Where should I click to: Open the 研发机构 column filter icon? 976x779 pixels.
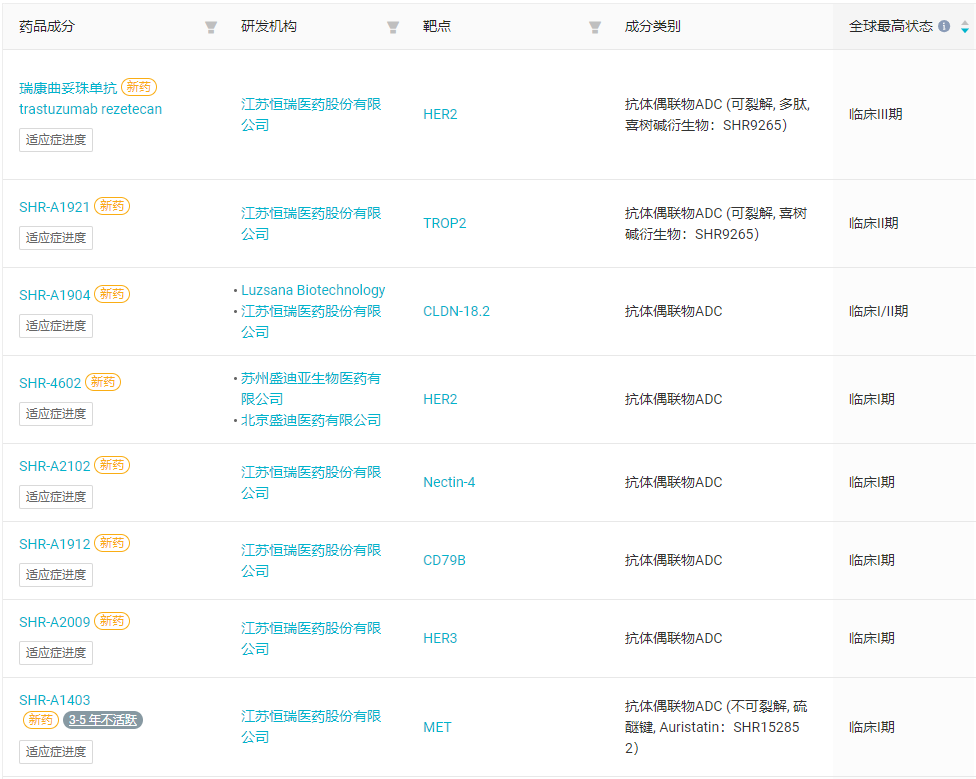393,27
